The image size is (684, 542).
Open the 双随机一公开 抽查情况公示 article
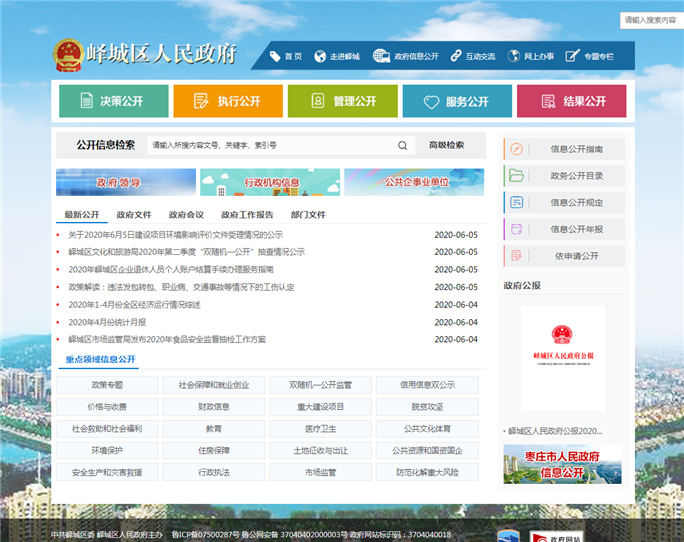pos(186,252)
